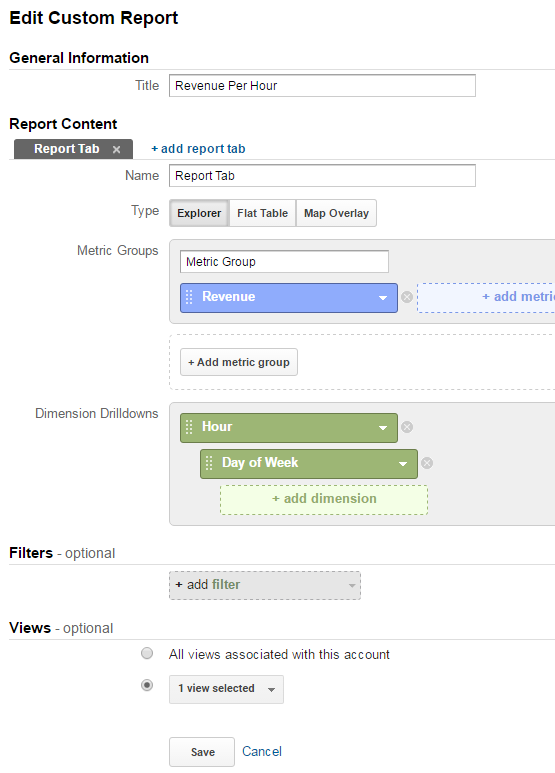Close the Report Tab using its x
Screen dimensions: 555x773
[116, 149]
